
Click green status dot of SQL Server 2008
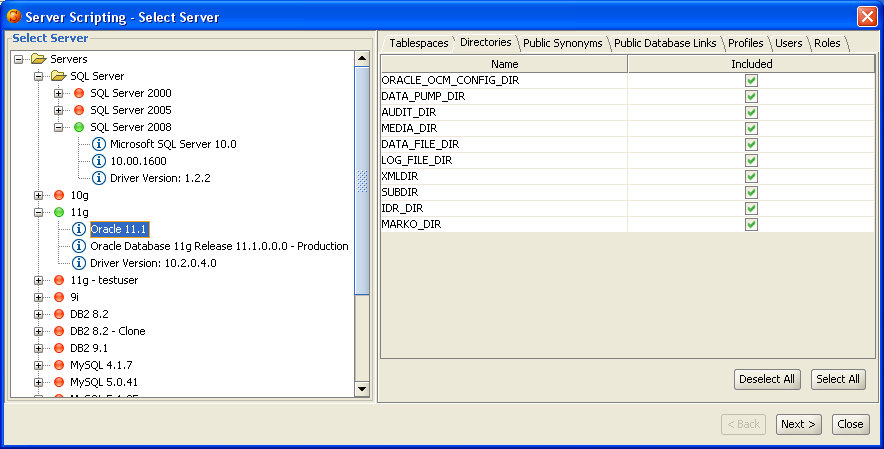[x=79, y=127]
